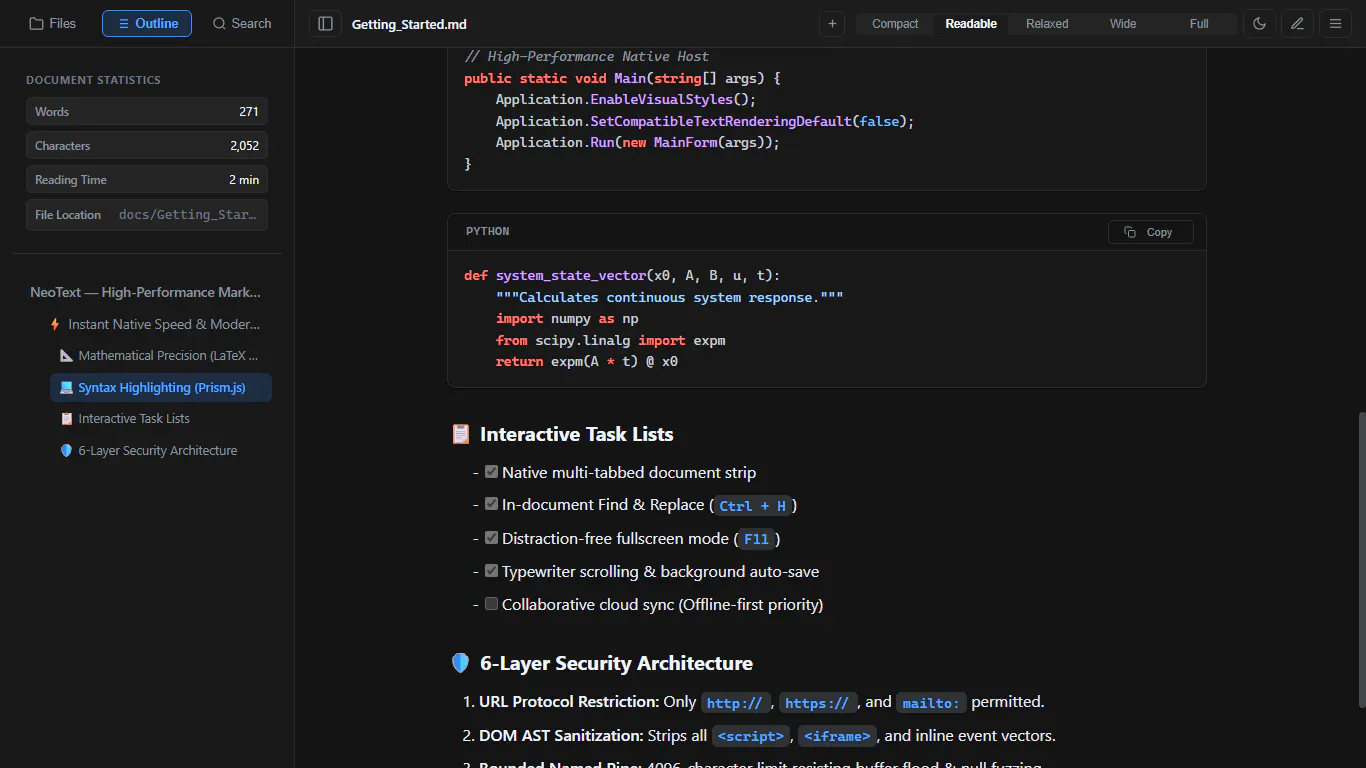Click the F11 keyboard shortcut badge
1366x768 pixels.
coord(757,539)
